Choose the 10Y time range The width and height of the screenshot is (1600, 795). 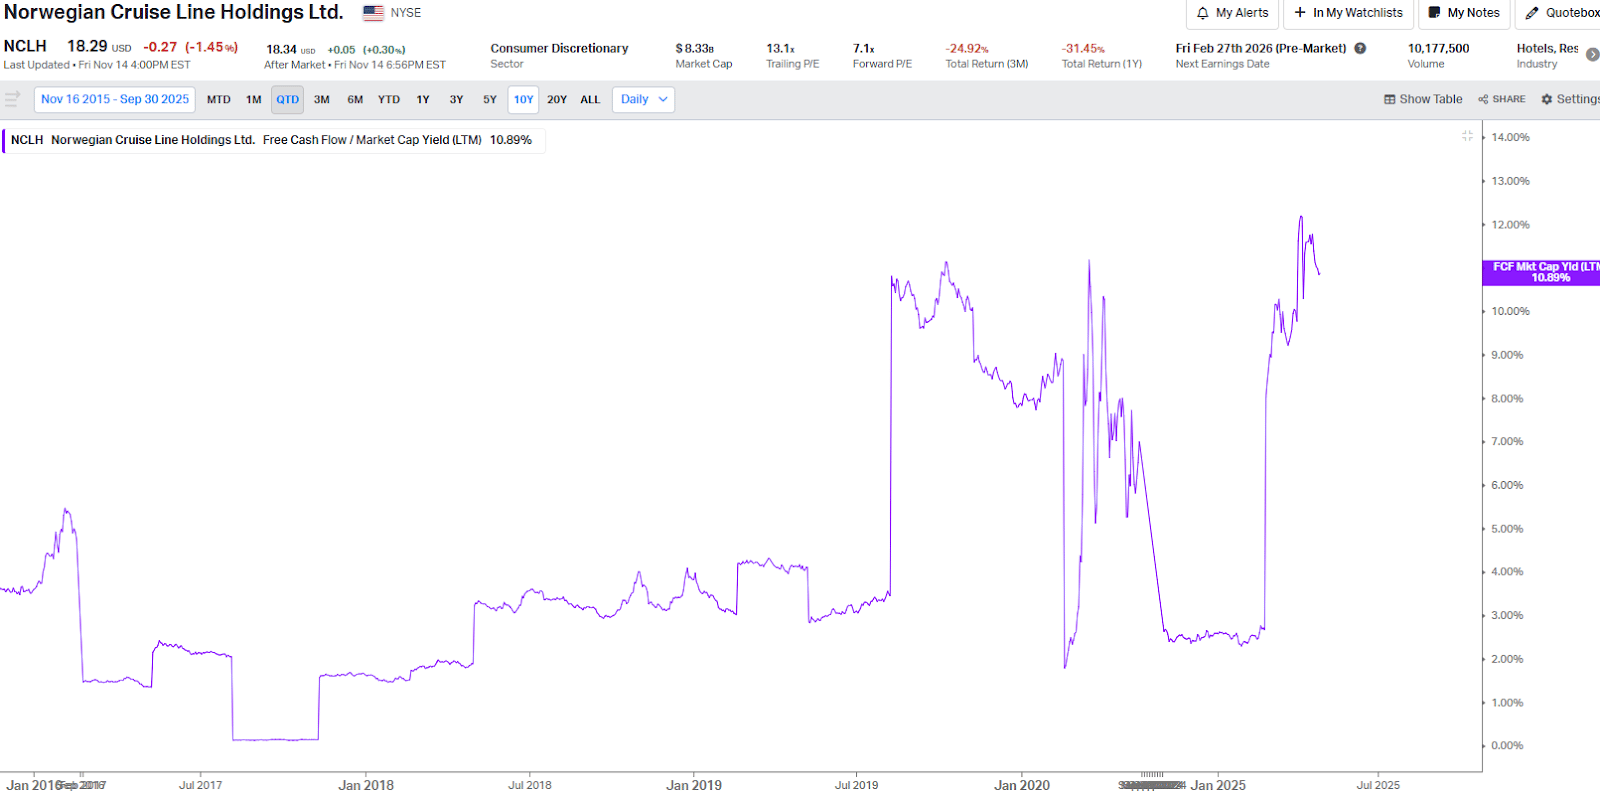pyautogui.click(x=524, y=100)
